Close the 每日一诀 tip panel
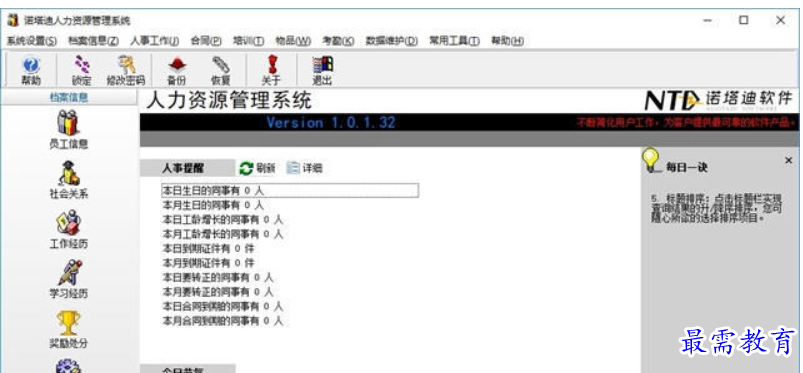 coord(788,161)
